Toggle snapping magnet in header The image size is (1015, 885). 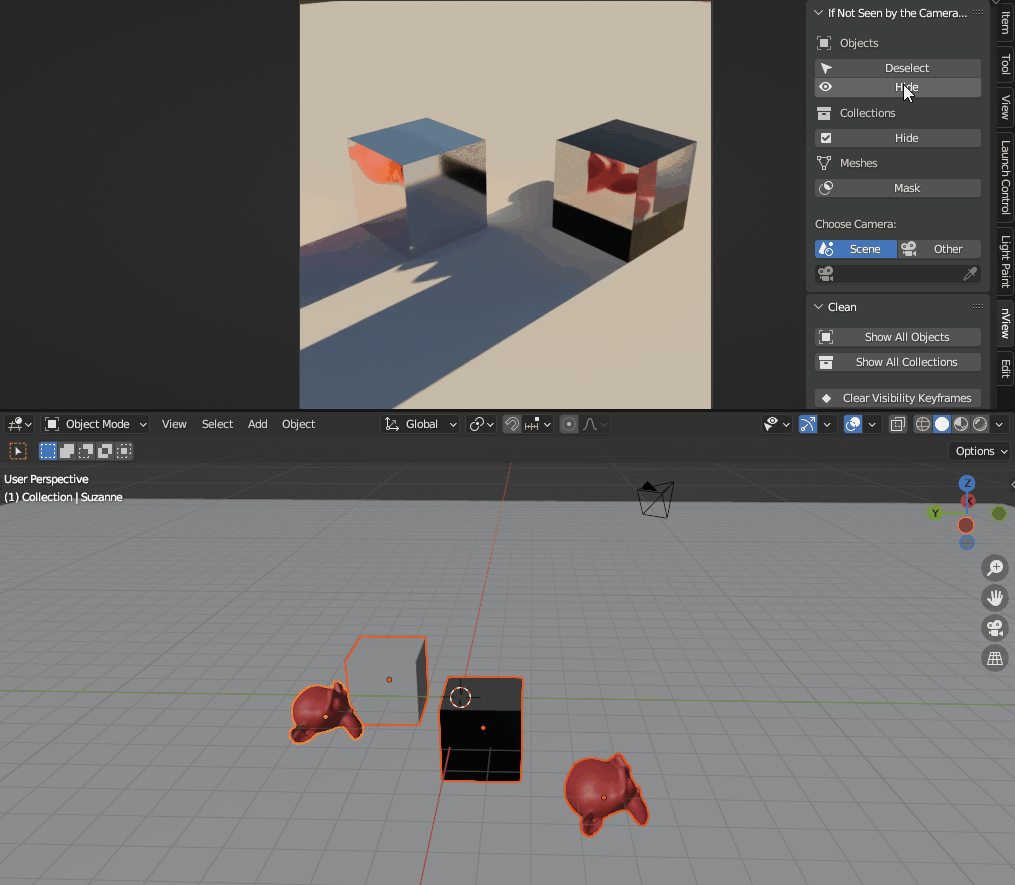tap(511, 424)
